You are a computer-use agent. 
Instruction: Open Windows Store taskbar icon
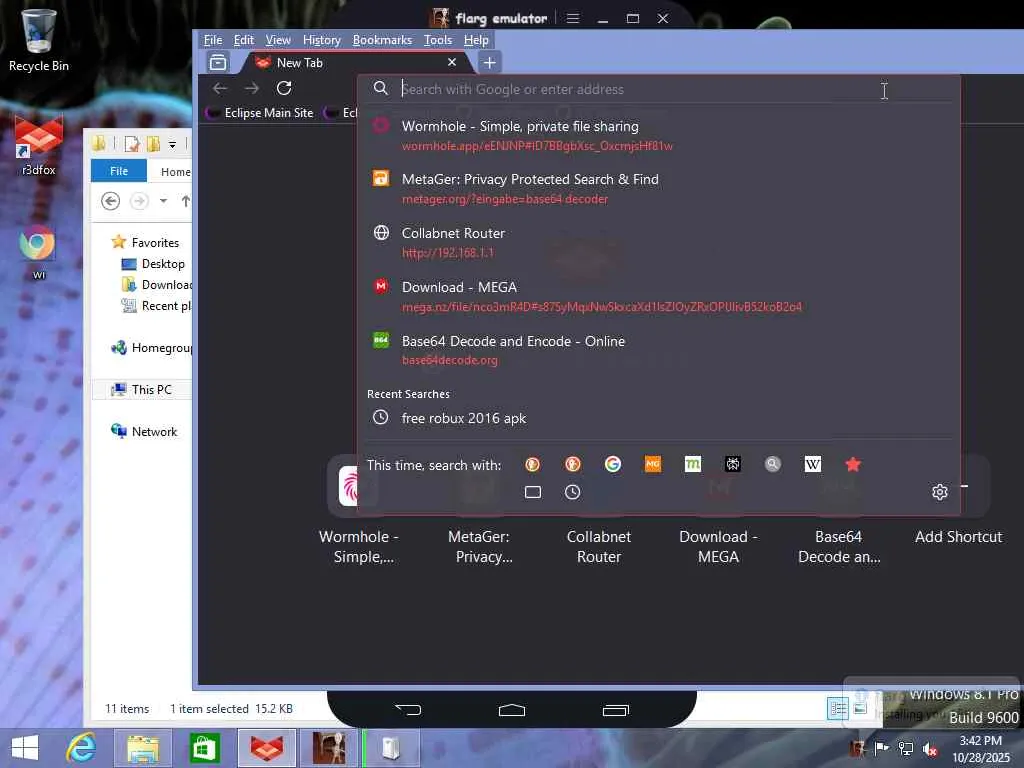coord(204,748)
